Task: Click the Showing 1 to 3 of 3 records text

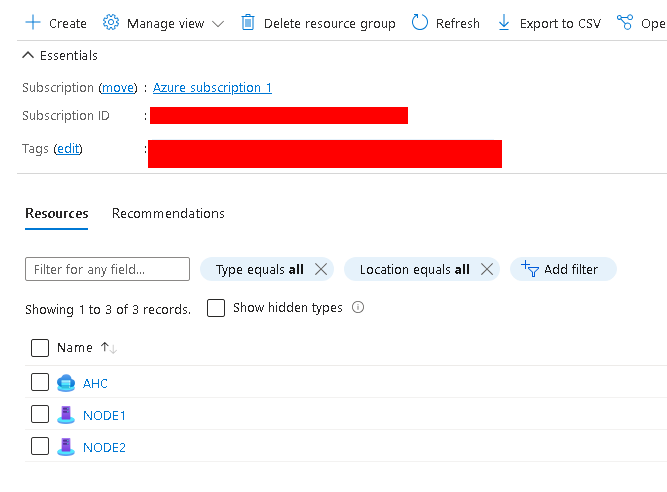Action: (x=108, y=309)
